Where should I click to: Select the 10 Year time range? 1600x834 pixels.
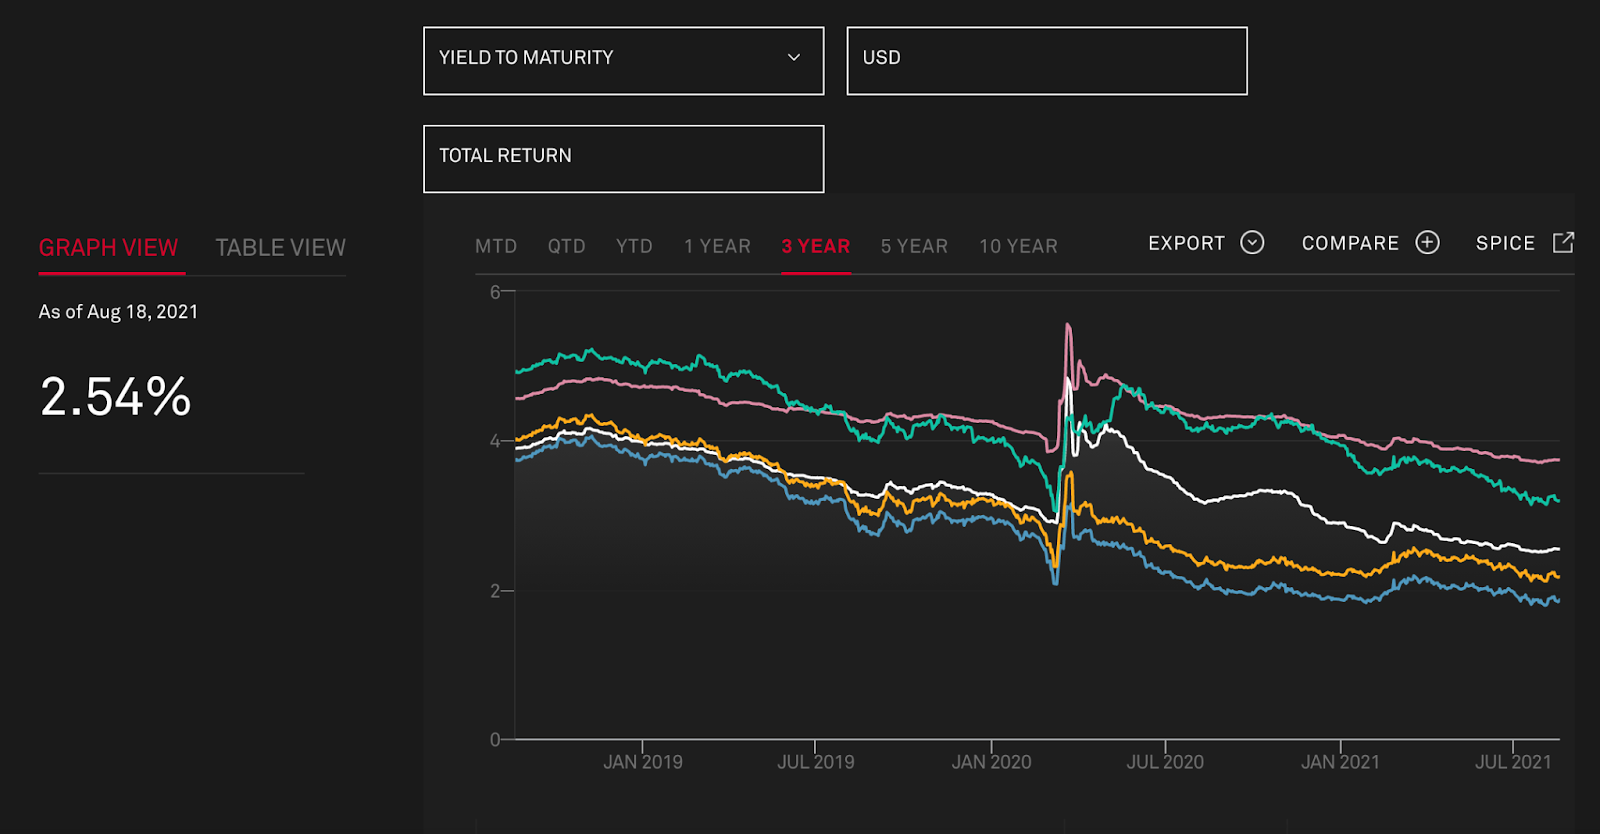point(1018,246)
